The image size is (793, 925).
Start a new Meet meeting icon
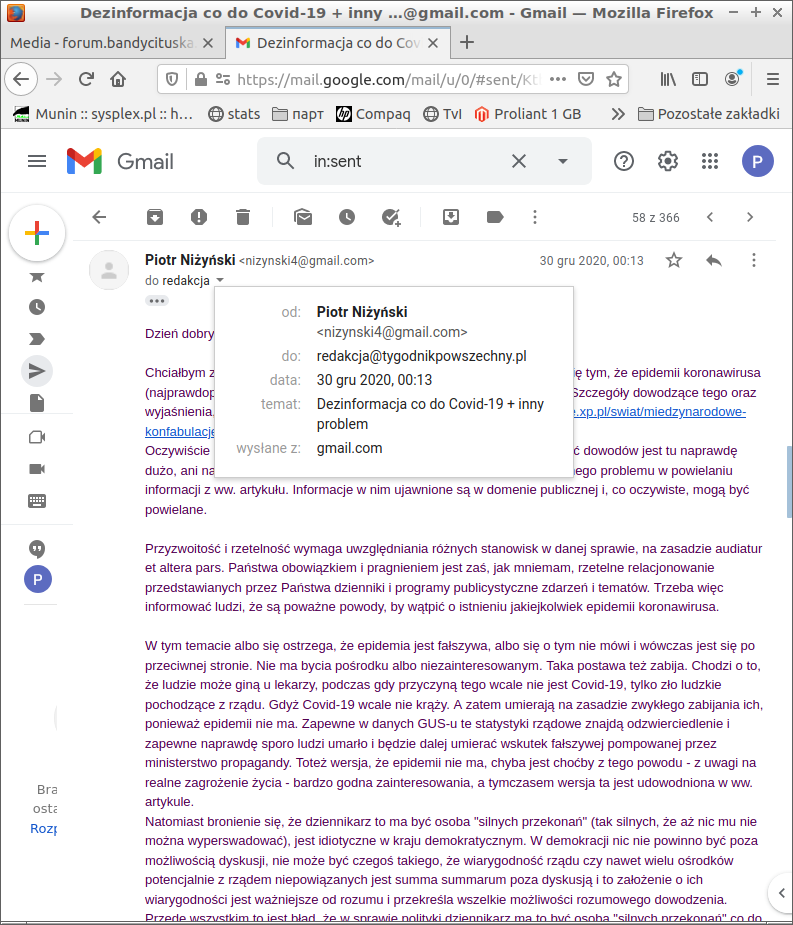tap(37, 437)
